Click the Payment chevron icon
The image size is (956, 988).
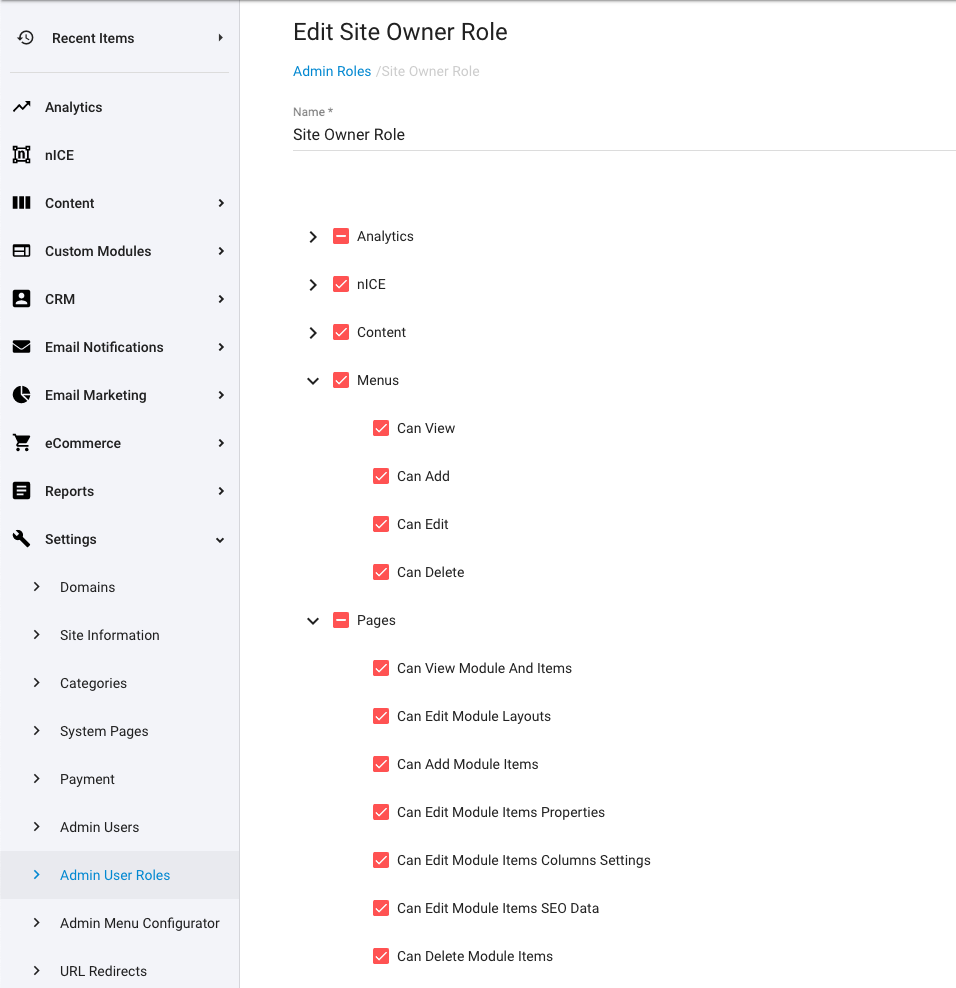pos(37,779)
